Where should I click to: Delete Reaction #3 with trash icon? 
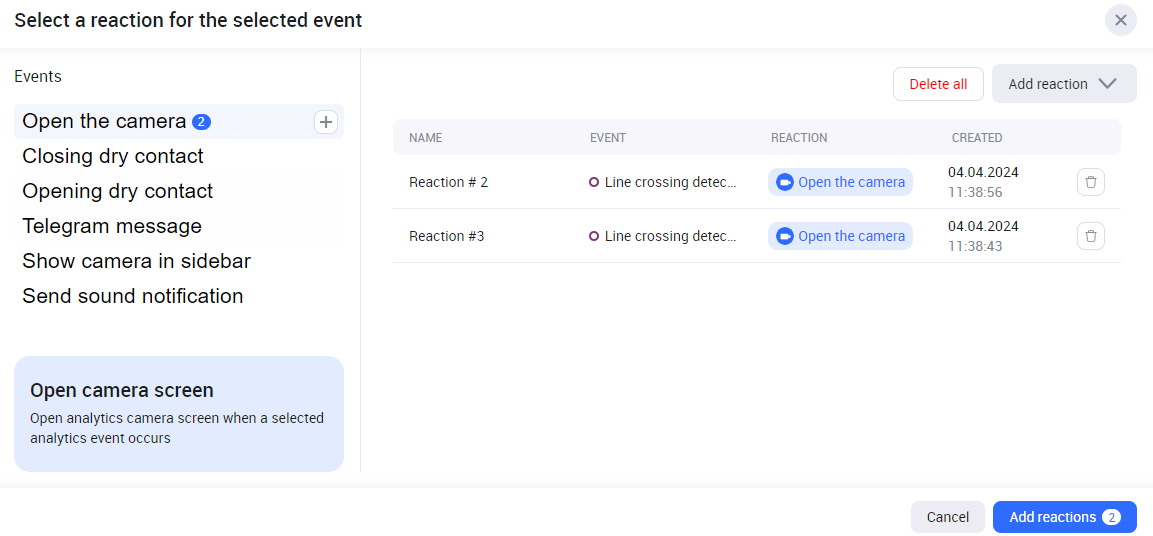tap(1091, 236)
